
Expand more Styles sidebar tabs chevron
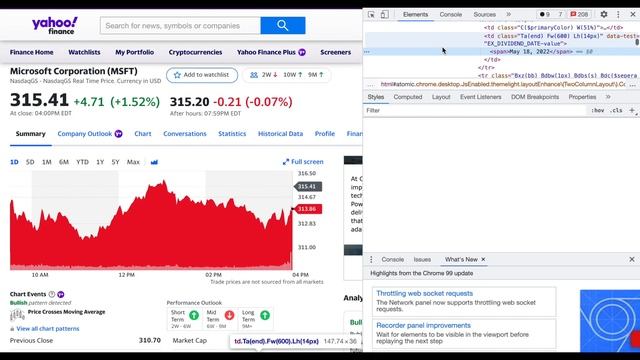(608, 97)
